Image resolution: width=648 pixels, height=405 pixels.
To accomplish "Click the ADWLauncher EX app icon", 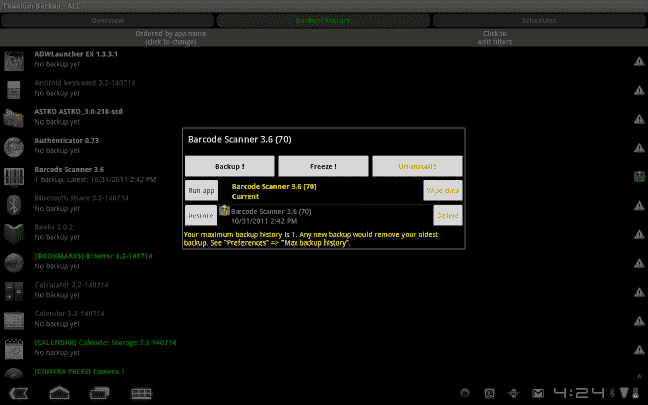I will tap(14, 61).
